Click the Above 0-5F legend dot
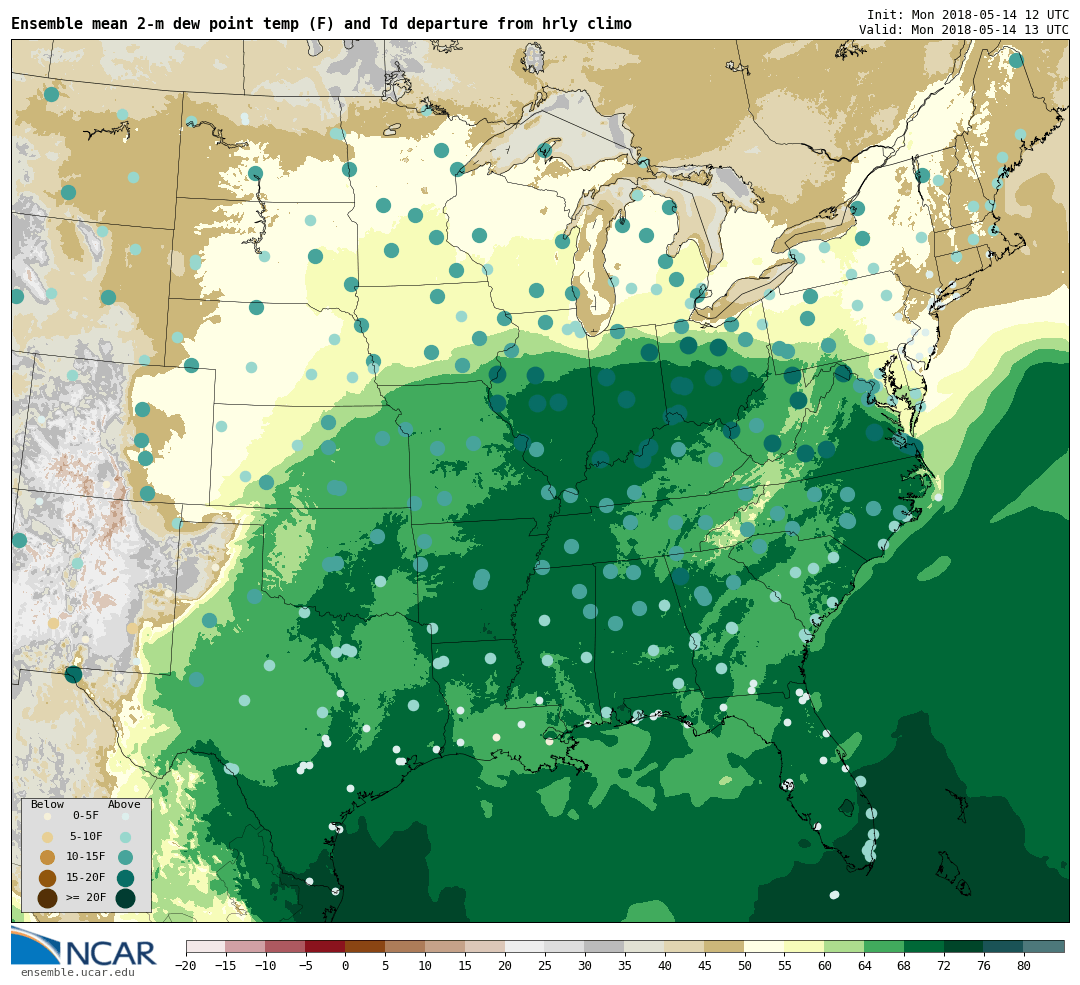Image resolution: width=1080 pixels, height=985 pixels. point(125,816)
